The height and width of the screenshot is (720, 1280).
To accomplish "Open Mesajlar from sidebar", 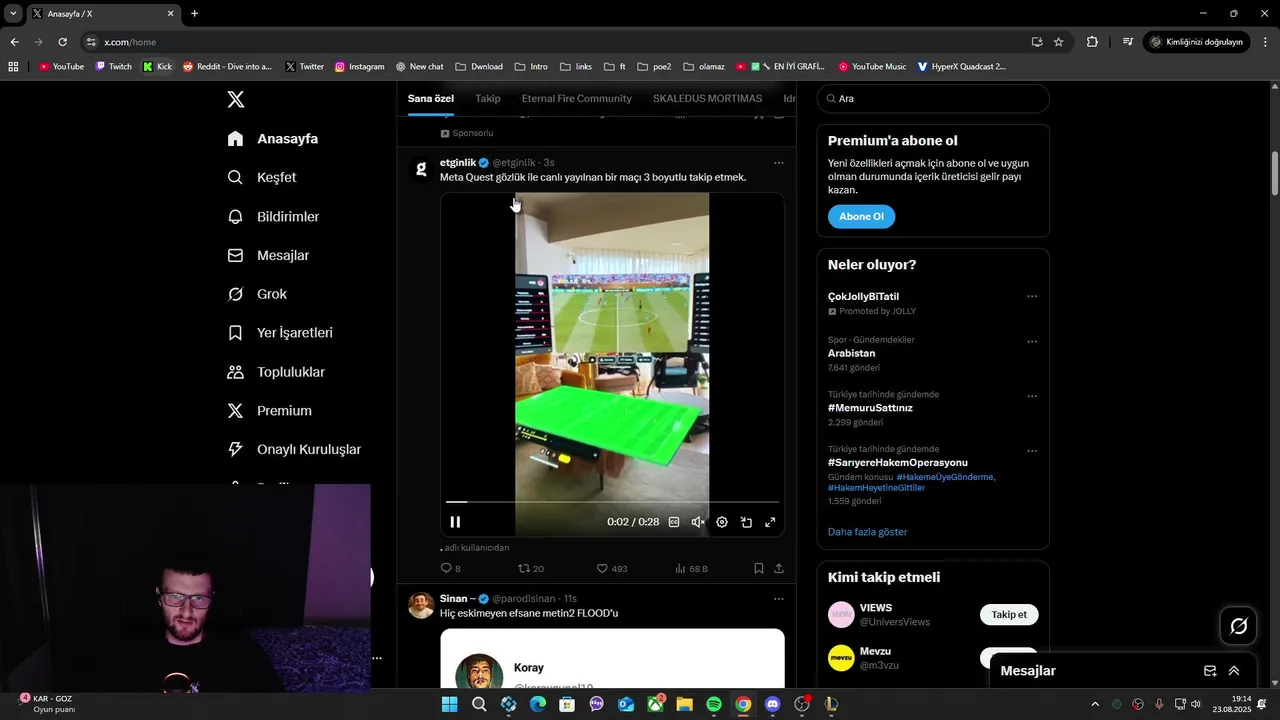I will [268, 255].
